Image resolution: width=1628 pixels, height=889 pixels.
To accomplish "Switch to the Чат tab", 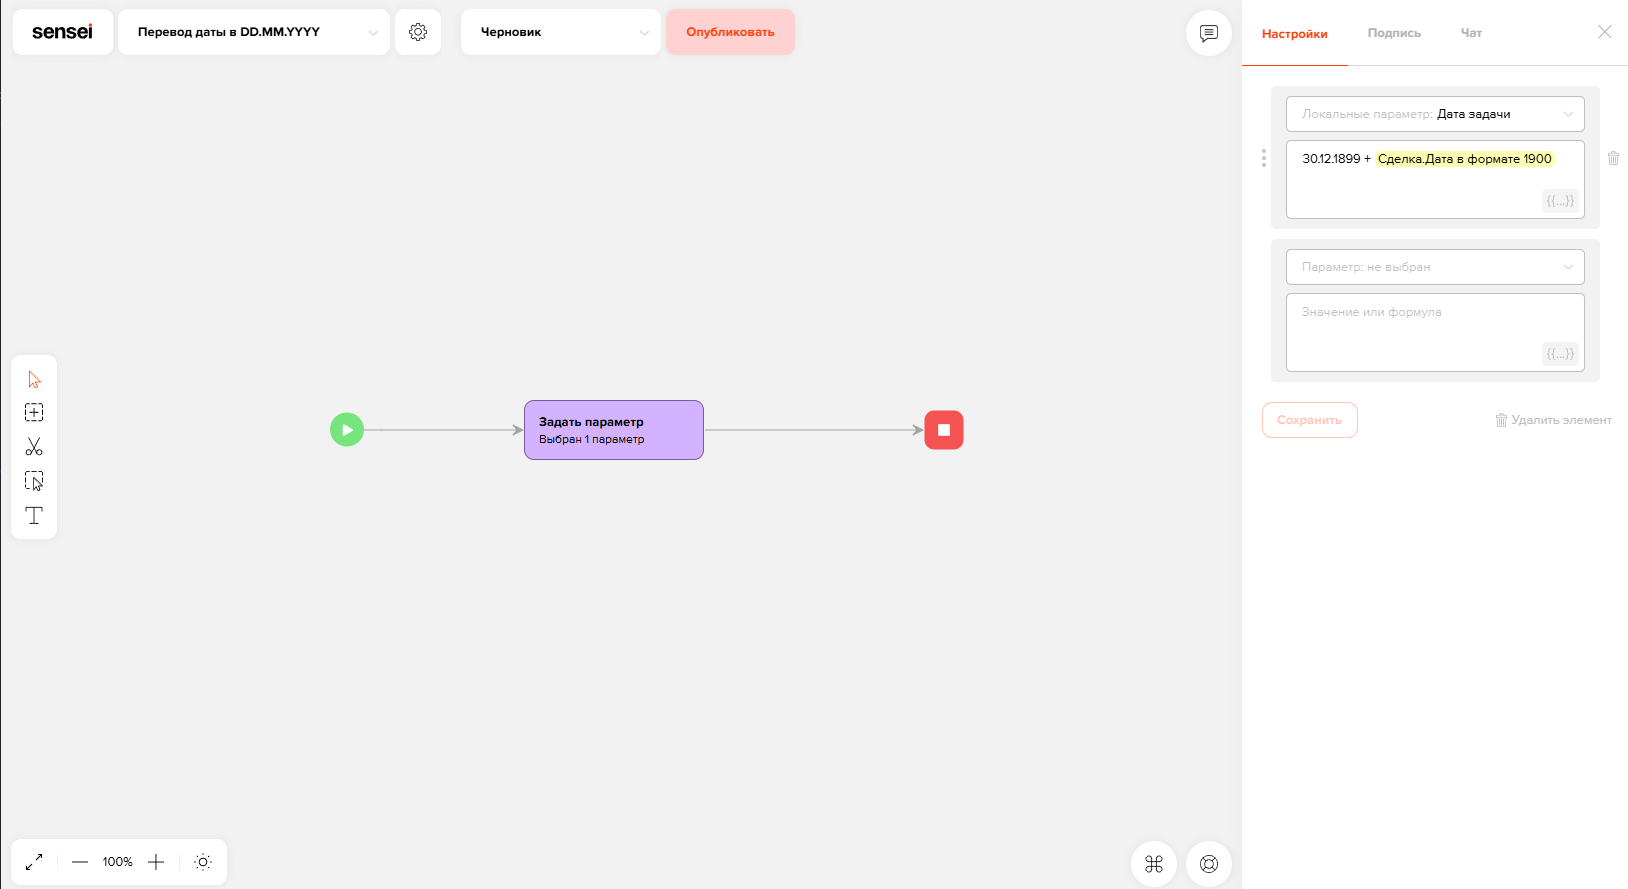I will [x=1471, y=33].
